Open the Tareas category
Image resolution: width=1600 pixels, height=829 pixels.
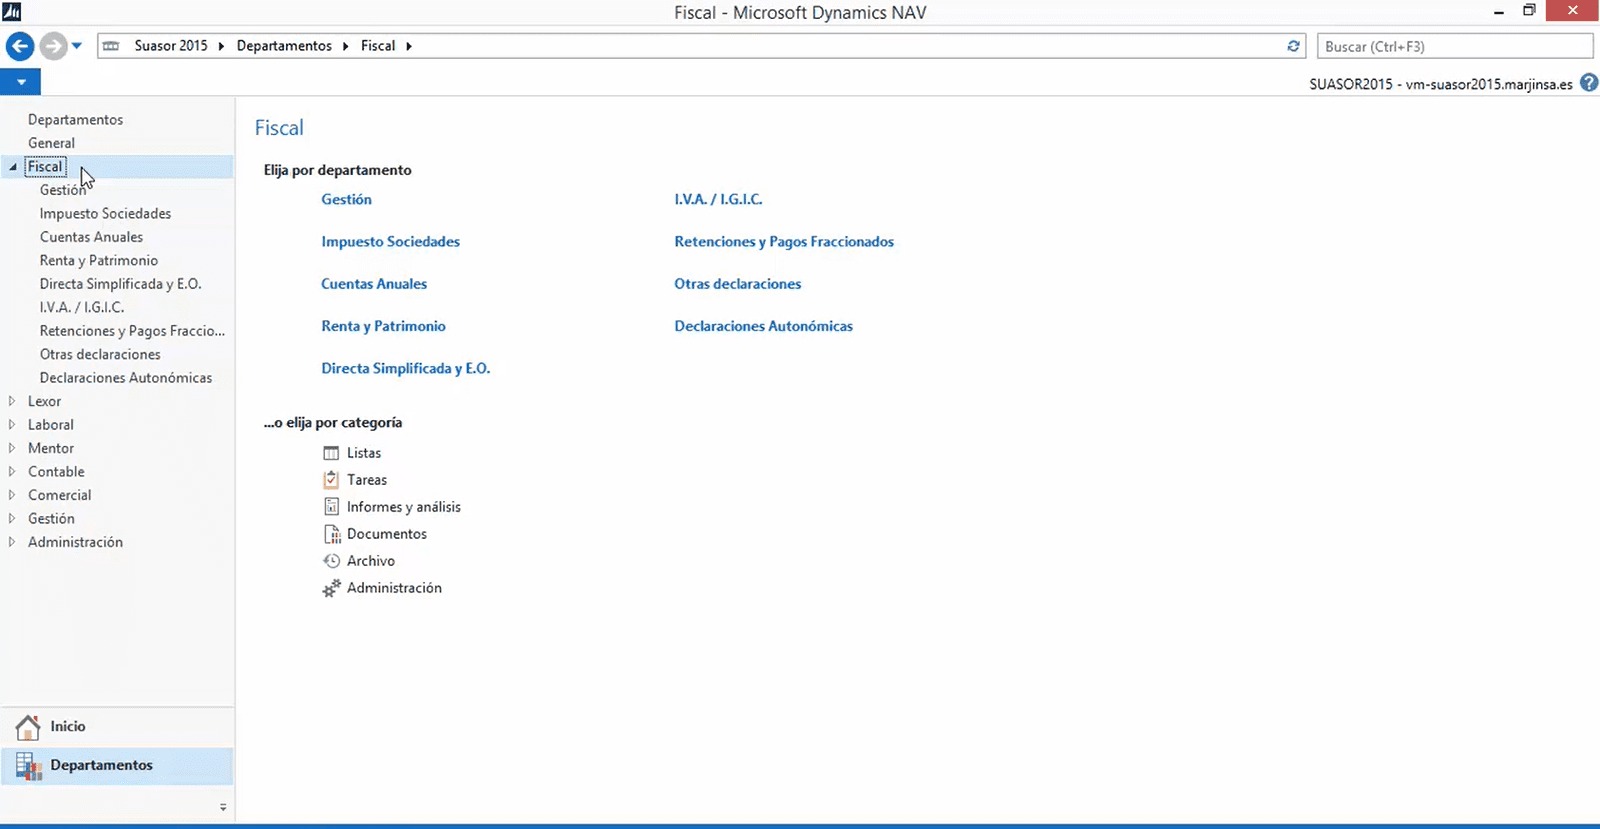[x=367, y=480]
